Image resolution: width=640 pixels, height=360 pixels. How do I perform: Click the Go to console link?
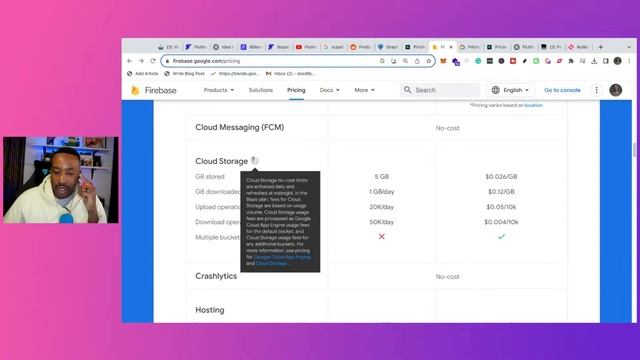(562, 90)
